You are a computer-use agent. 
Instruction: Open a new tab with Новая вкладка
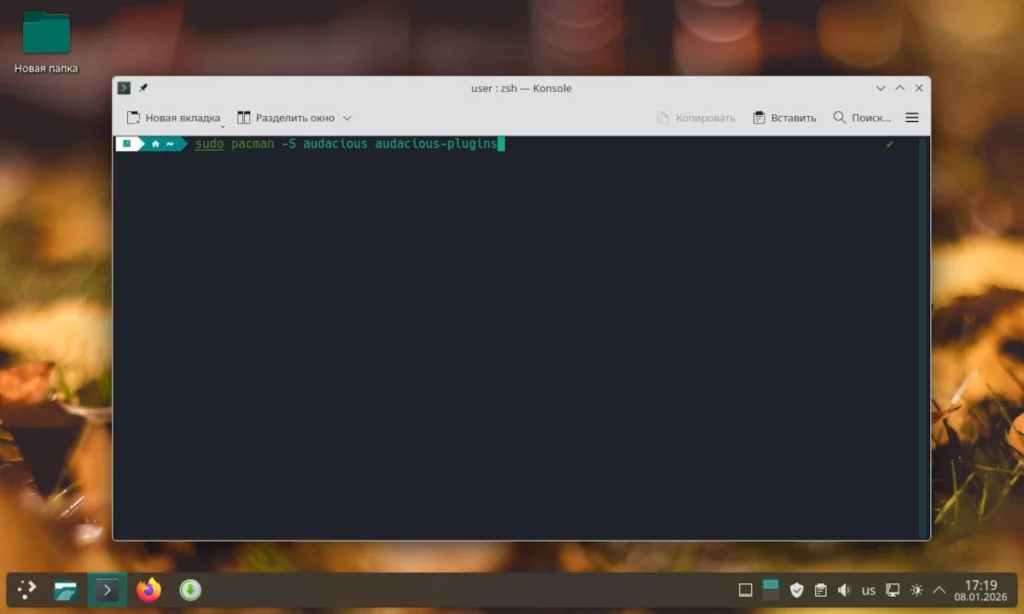tap(174, 118)
